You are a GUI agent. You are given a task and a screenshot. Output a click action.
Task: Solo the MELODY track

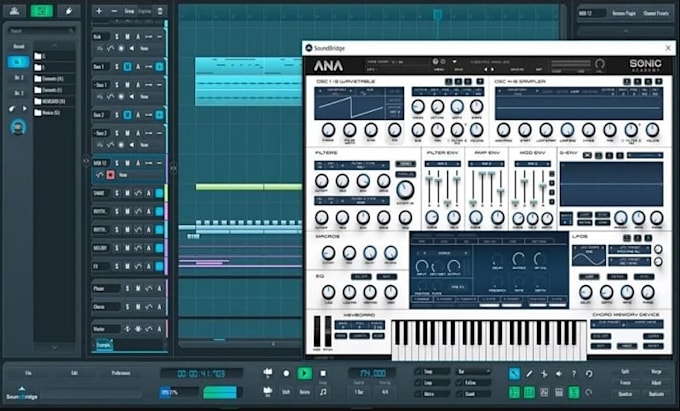click(117, 248)
